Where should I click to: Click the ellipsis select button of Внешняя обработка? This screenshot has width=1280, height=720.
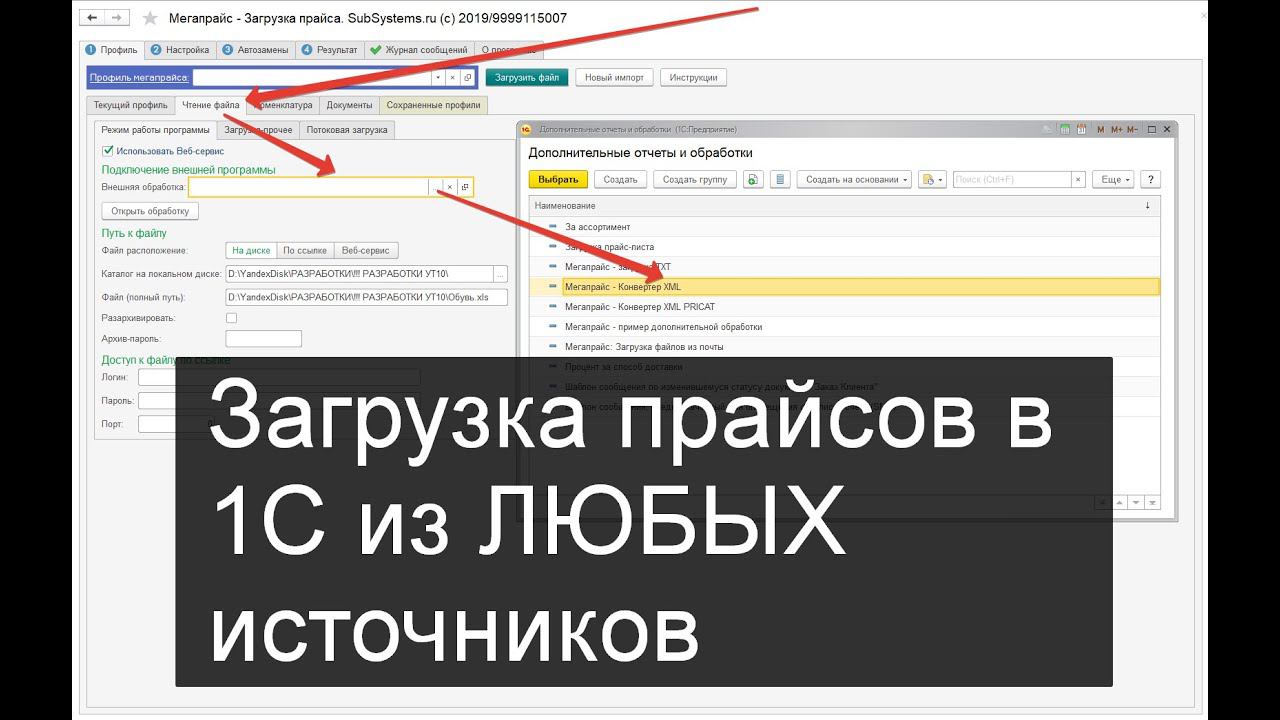435,187
